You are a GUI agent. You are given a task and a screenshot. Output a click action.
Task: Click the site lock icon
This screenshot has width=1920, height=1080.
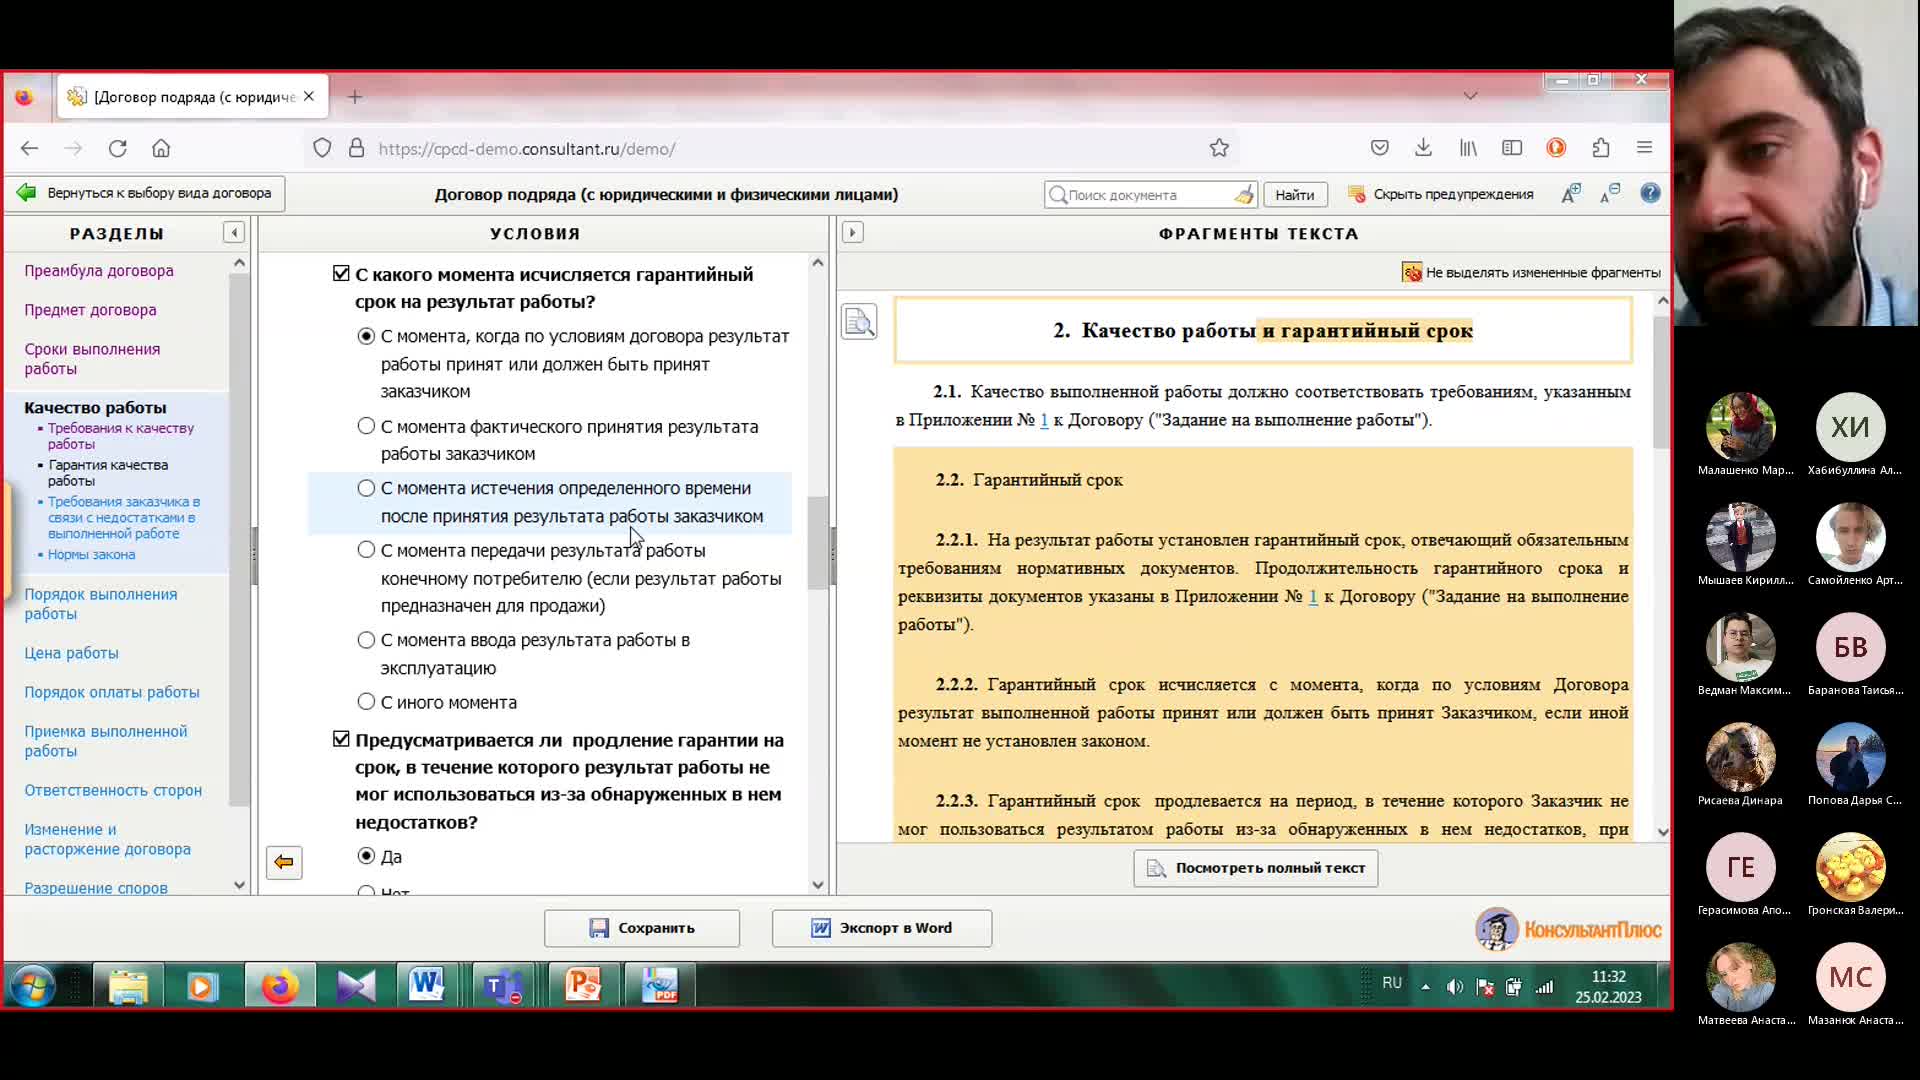pyautogui.click(x=356, y=148)
